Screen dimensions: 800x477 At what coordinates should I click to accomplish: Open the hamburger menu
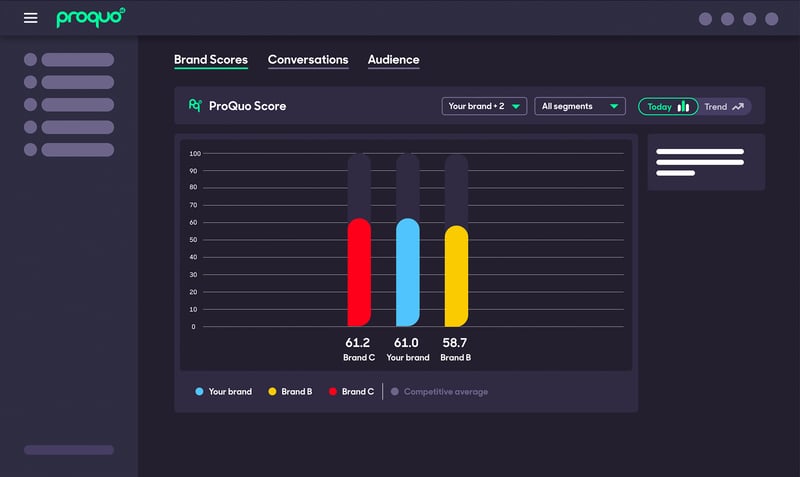point(31,18)
